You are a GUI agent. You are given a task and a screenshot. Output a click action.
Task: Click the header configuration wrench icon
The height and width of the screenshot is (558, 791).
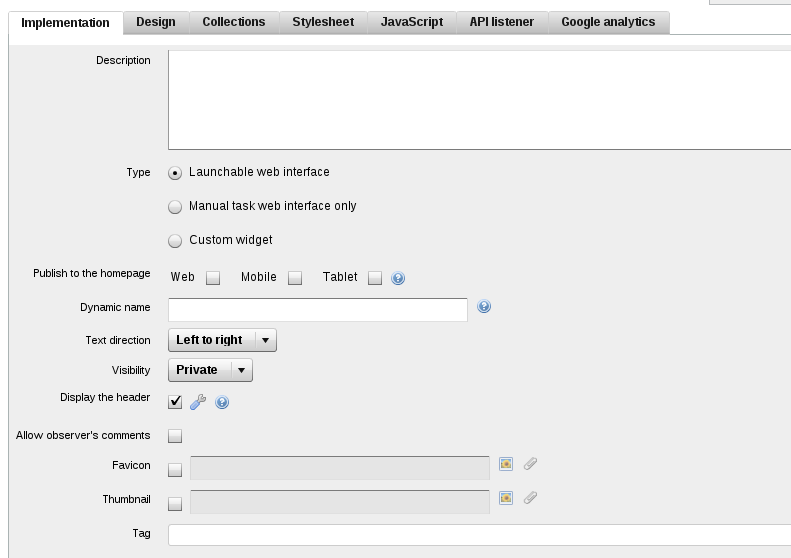pos(198,402)
